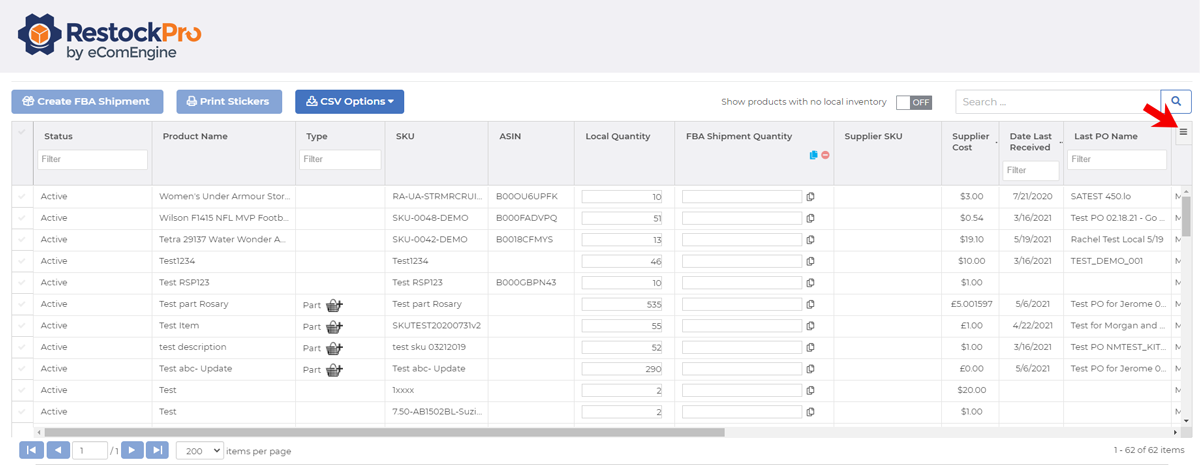Viewport: 1200px width, 465px height.
Task: Click the copy-all icon under FBA Shipment Quantity
Action: coord(814,155)
